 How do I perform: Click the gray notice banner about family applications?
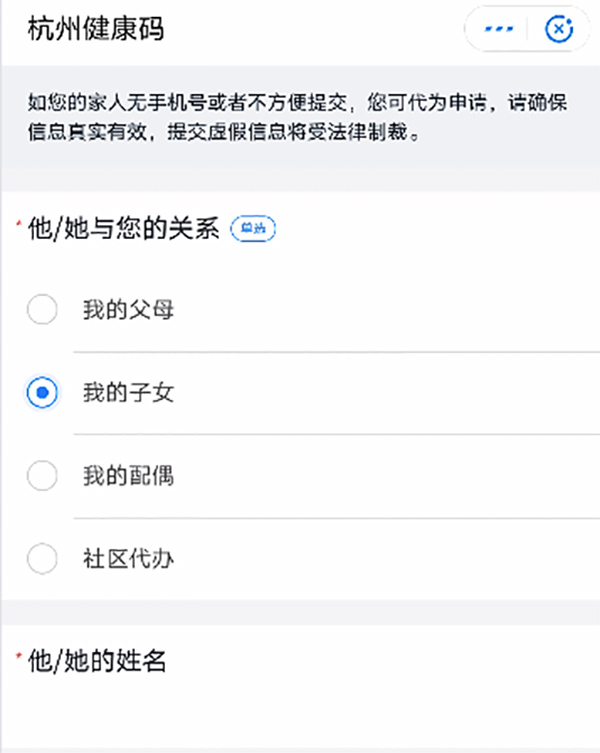[300, 117]
